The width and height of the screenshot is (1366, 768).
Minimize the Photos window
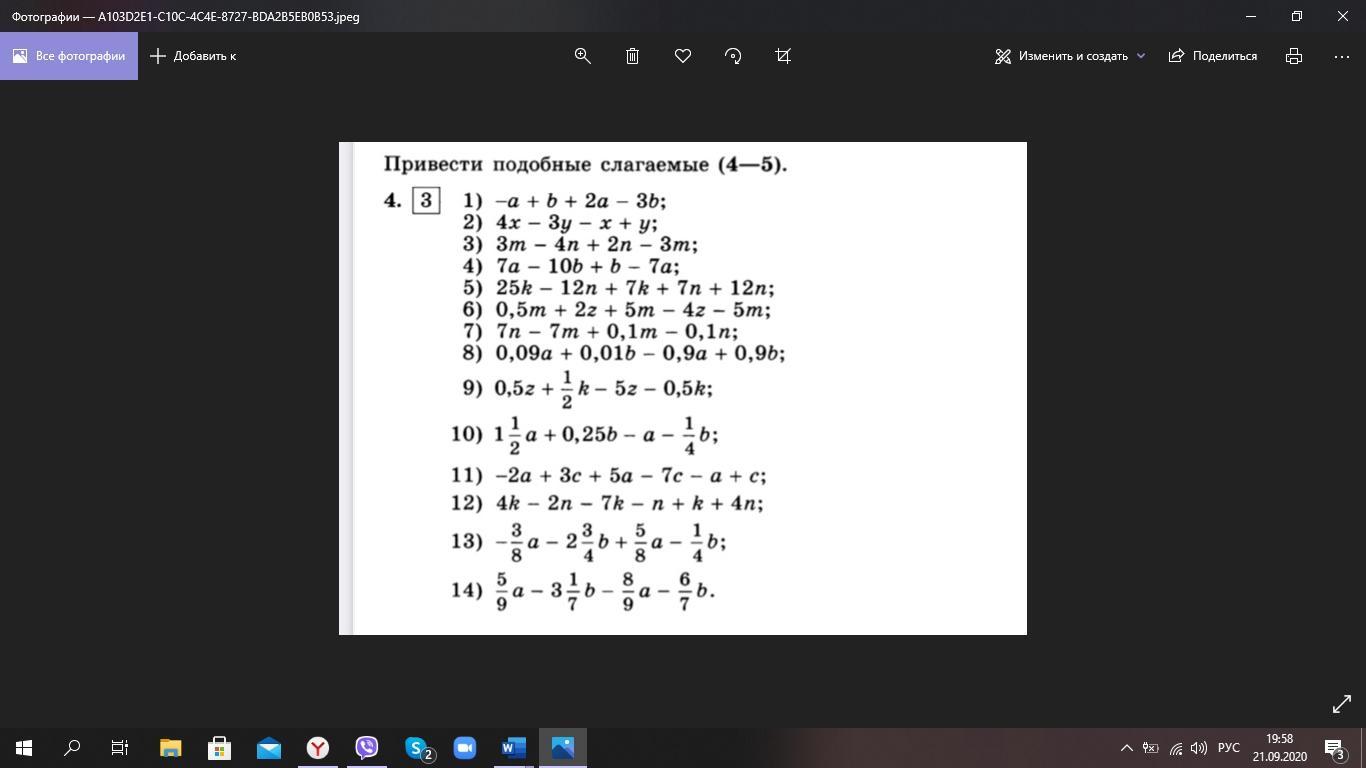[1251, 16]
